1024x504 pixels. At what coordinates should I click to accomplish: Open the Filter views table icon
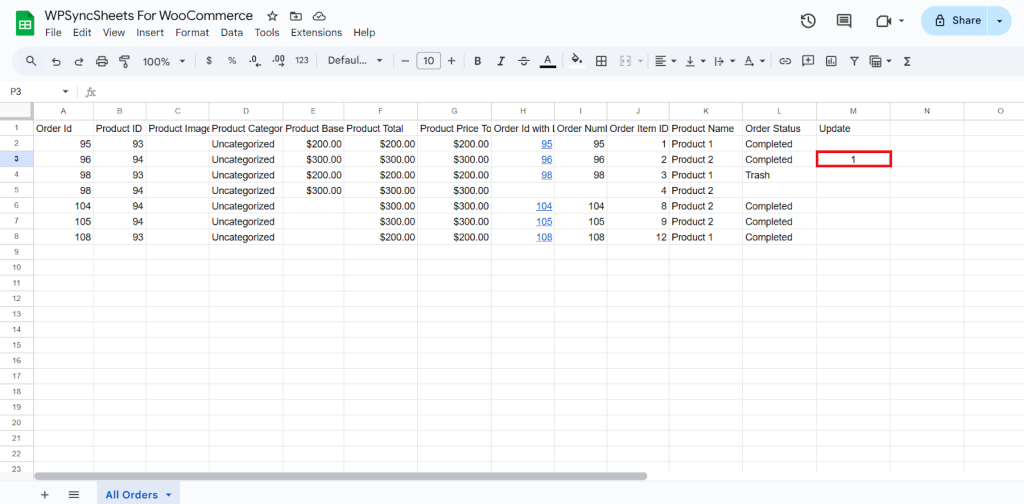(876, 61)
